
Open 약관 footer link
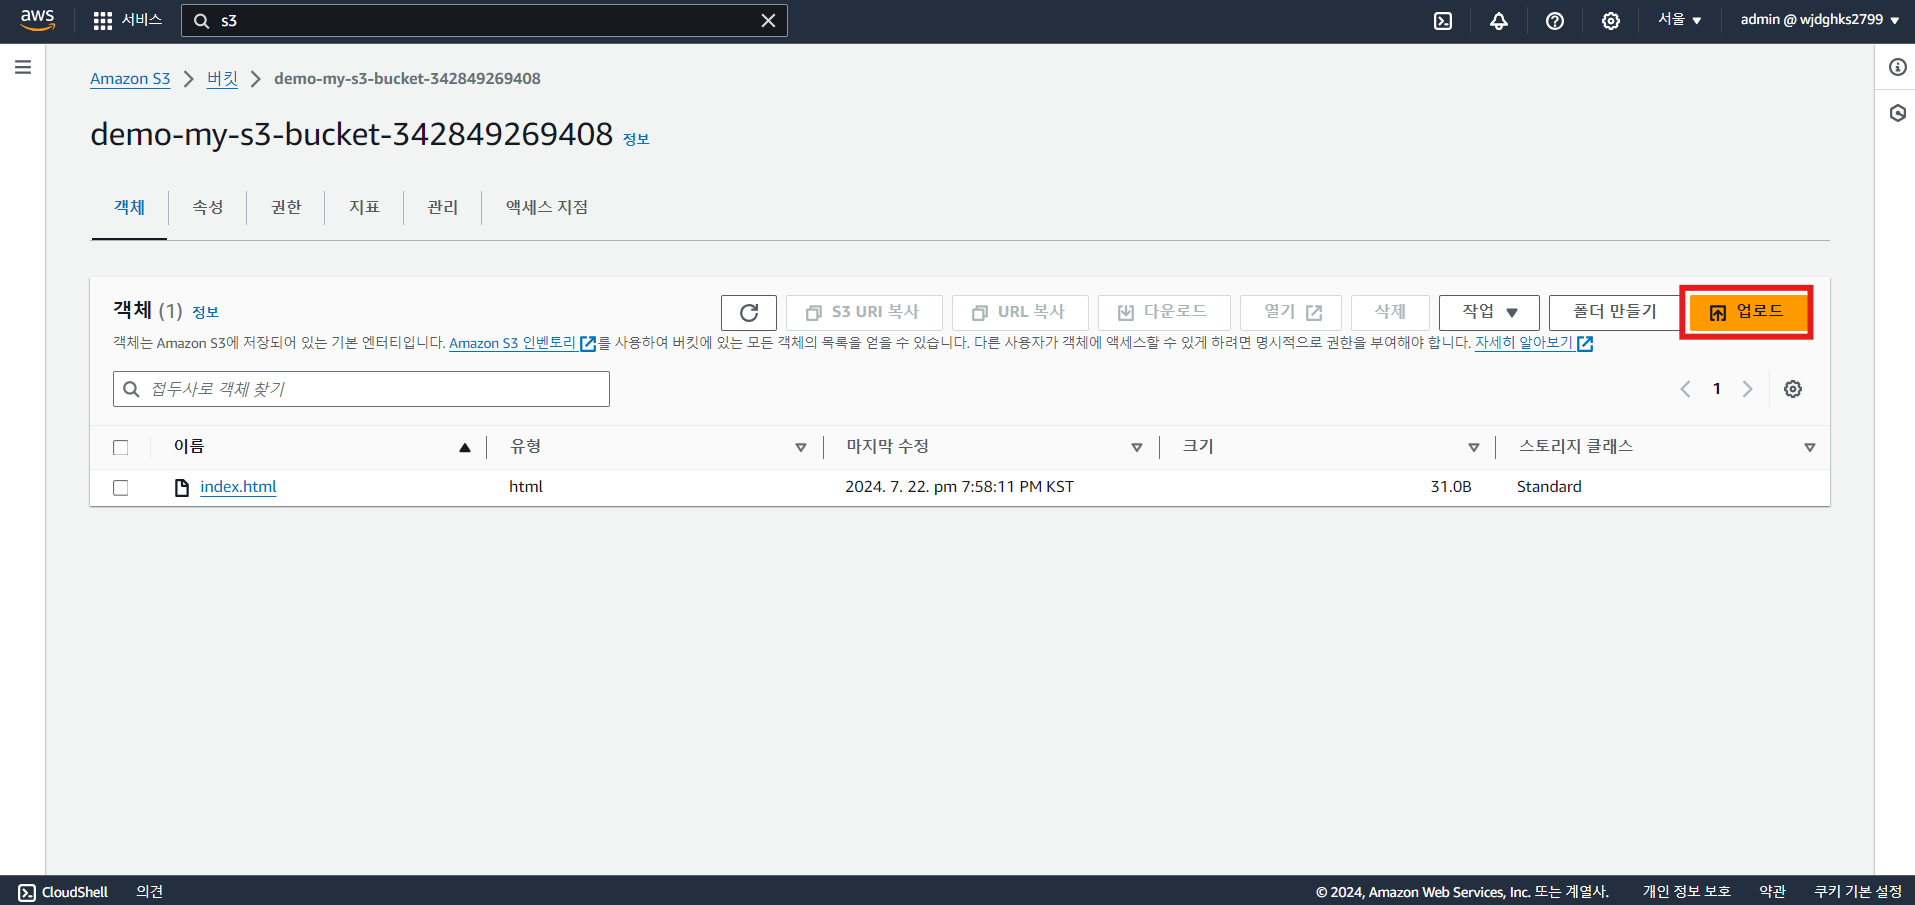click(1772, 892)
